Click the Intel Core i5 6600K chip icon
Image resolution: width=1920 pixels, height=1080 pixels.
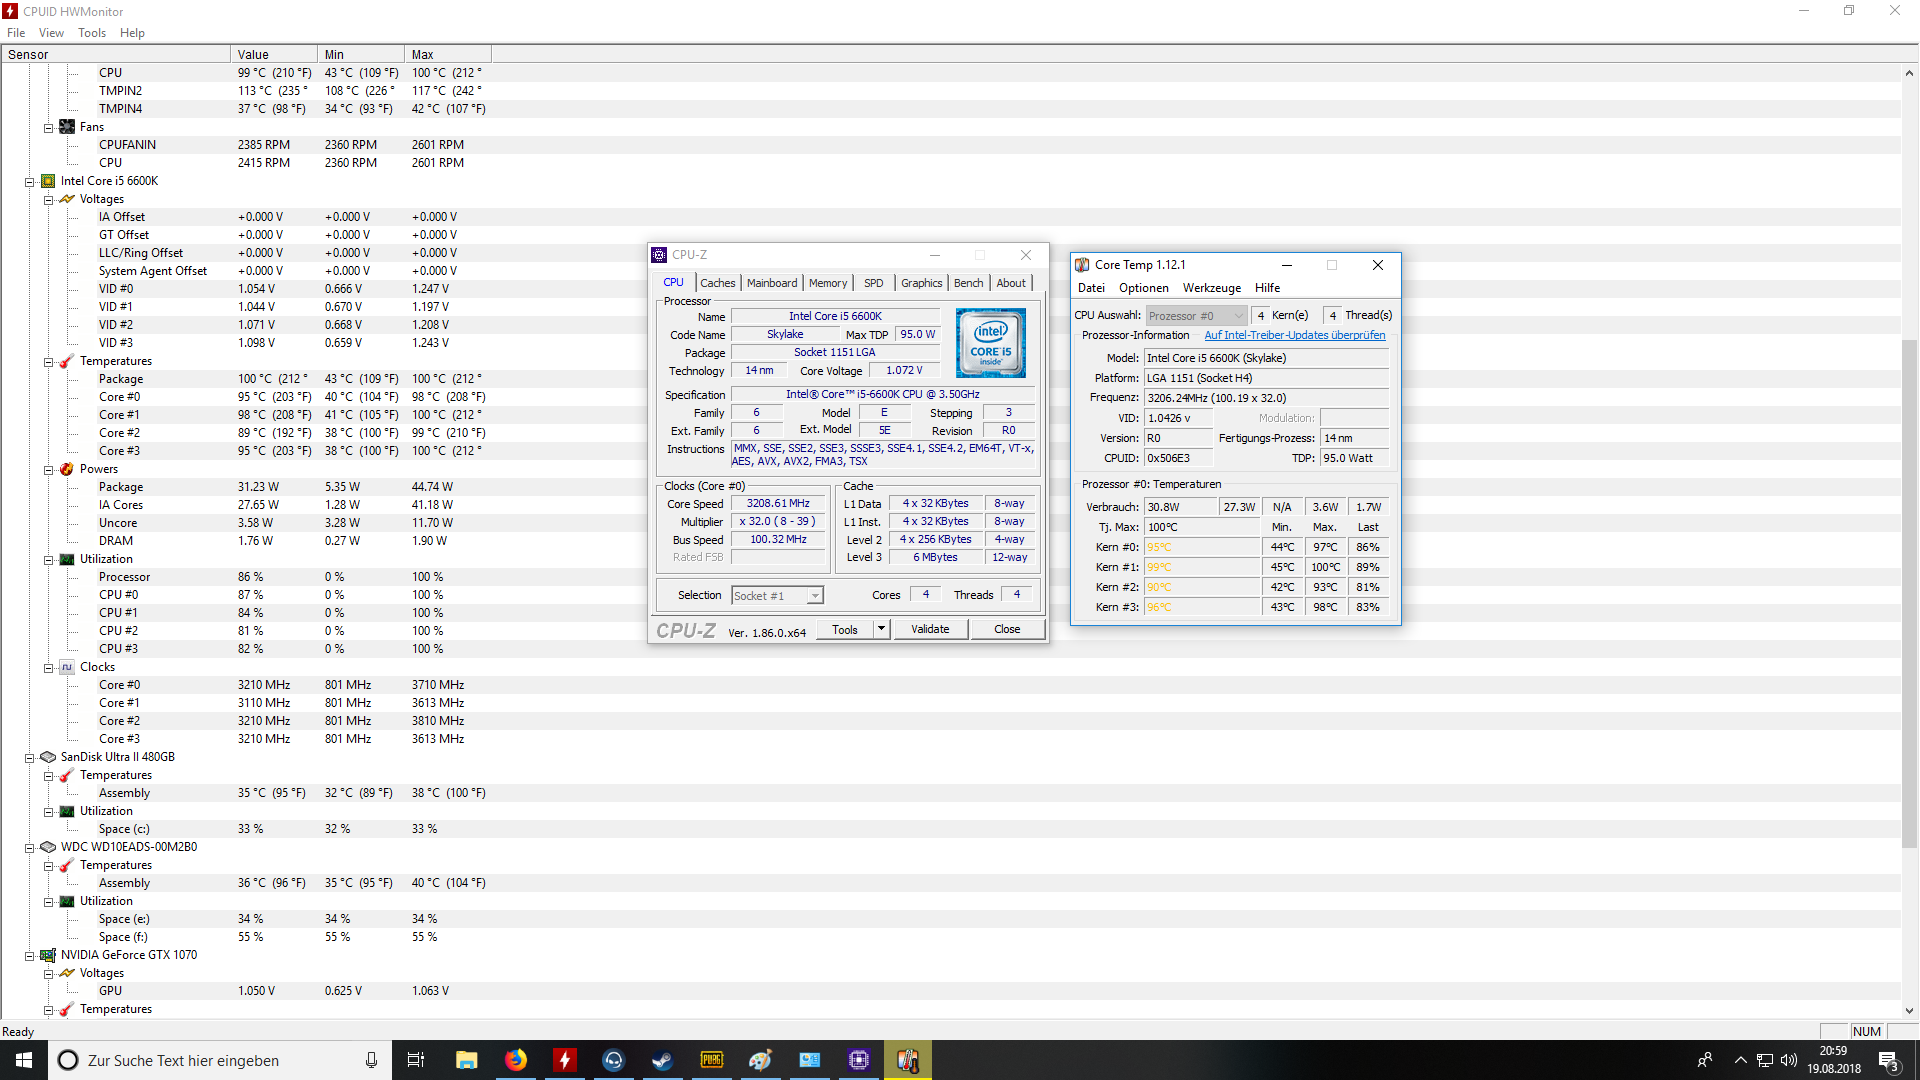click(48, 181)
